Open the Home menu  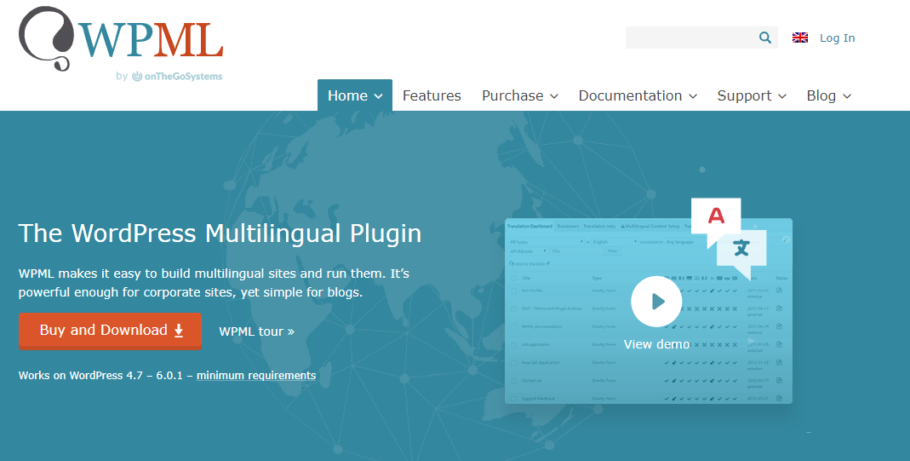click(x=355, y=95)
